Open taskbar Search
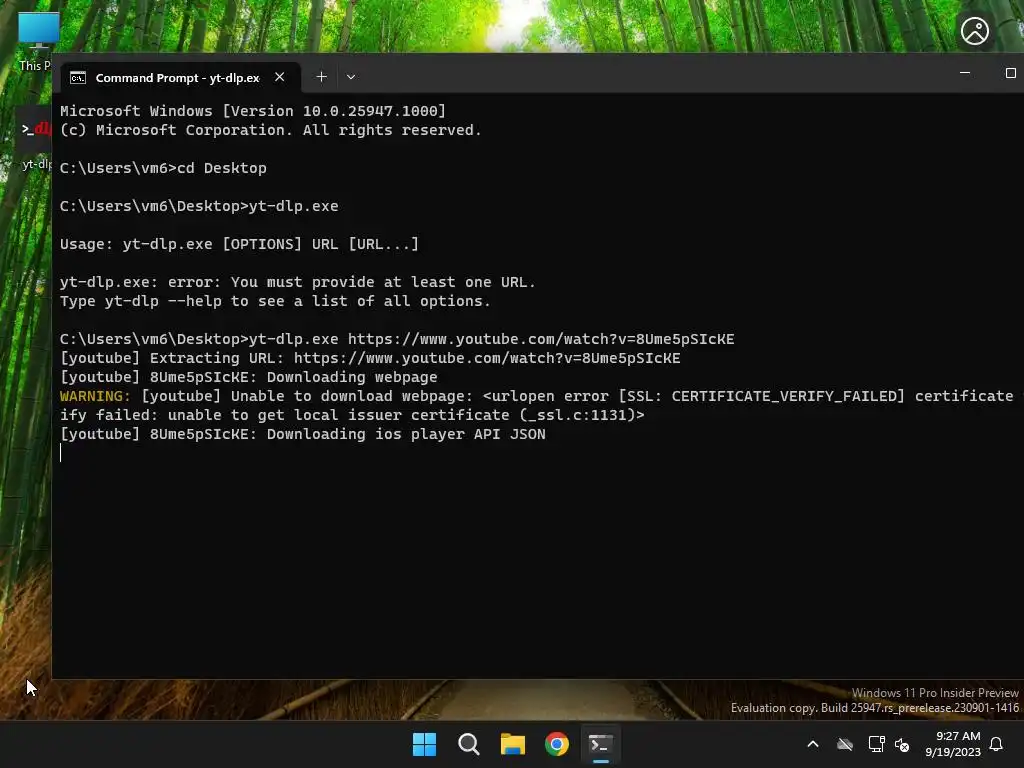The width and height of the screenshot is (1024, 768). tap(468, 744)
